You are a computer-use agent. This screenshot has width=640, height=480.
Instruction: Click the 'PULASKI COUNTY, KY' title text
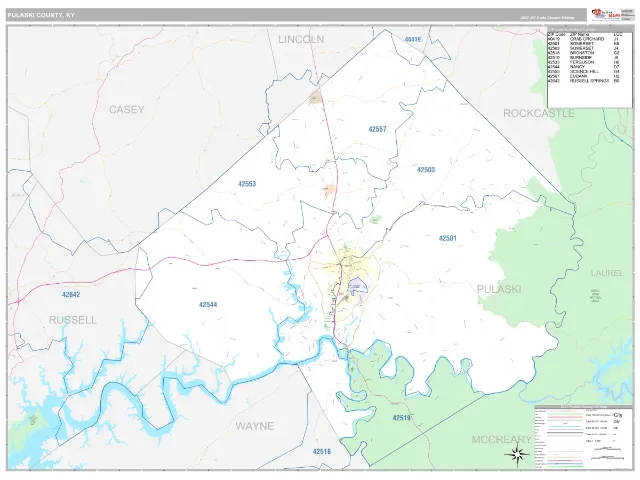tap(41, 15)
